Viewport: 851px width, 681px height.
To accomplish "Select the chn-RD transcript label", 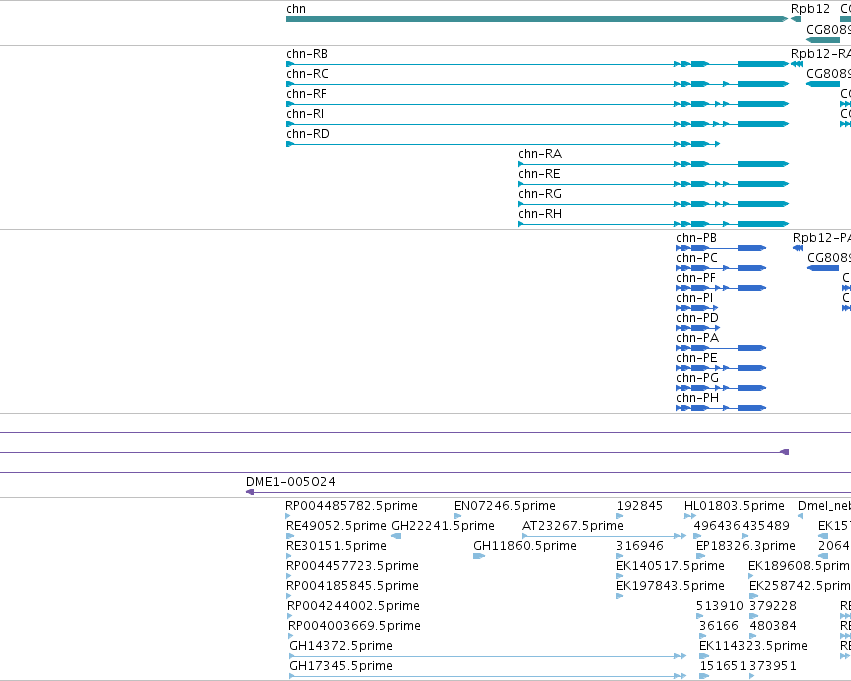I will (x=308, y=134).
